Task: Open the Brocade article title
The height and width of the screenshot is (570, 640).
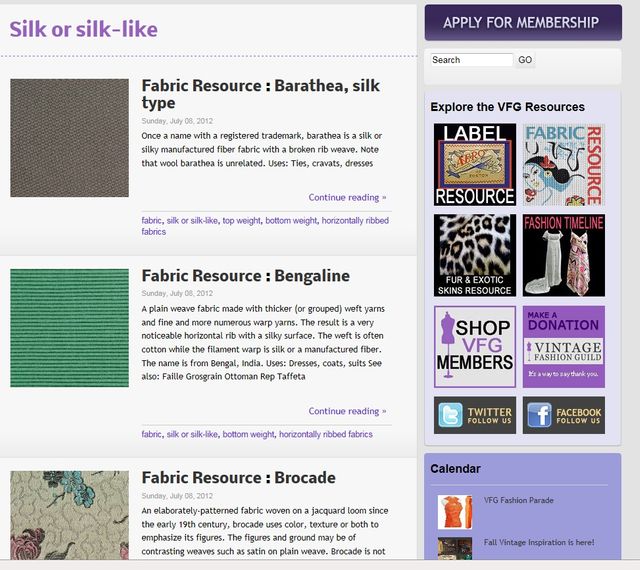Action: tap(238, 477)
